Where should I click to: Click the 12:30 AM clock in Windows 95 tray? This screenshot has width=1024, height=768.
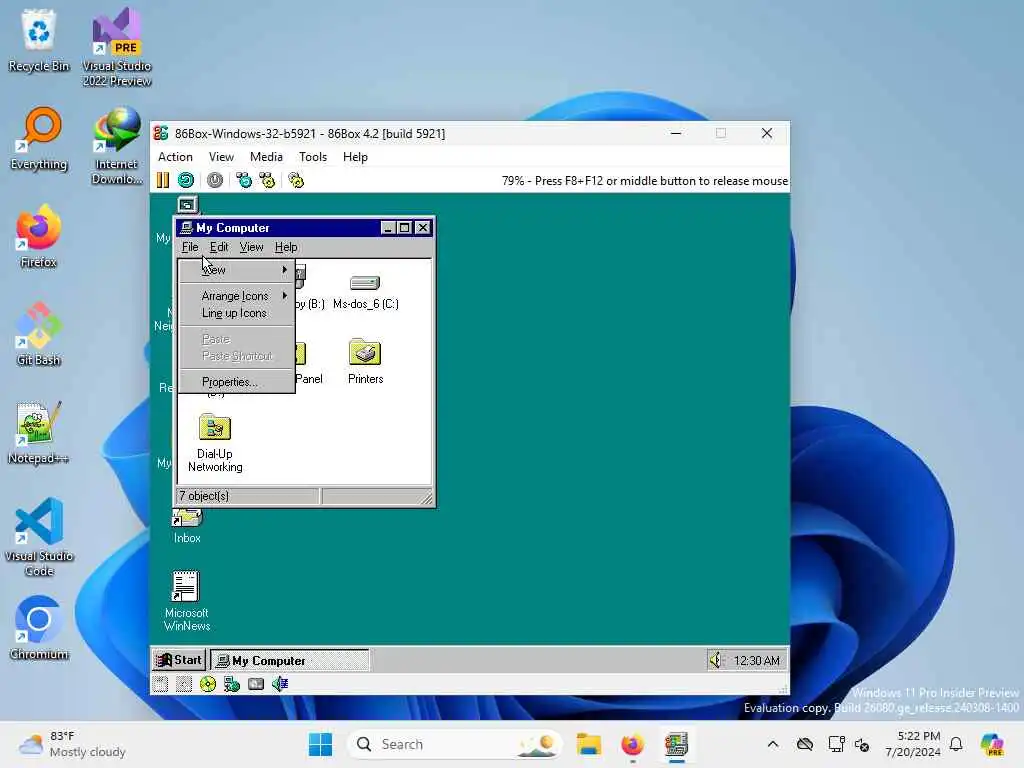756,661
